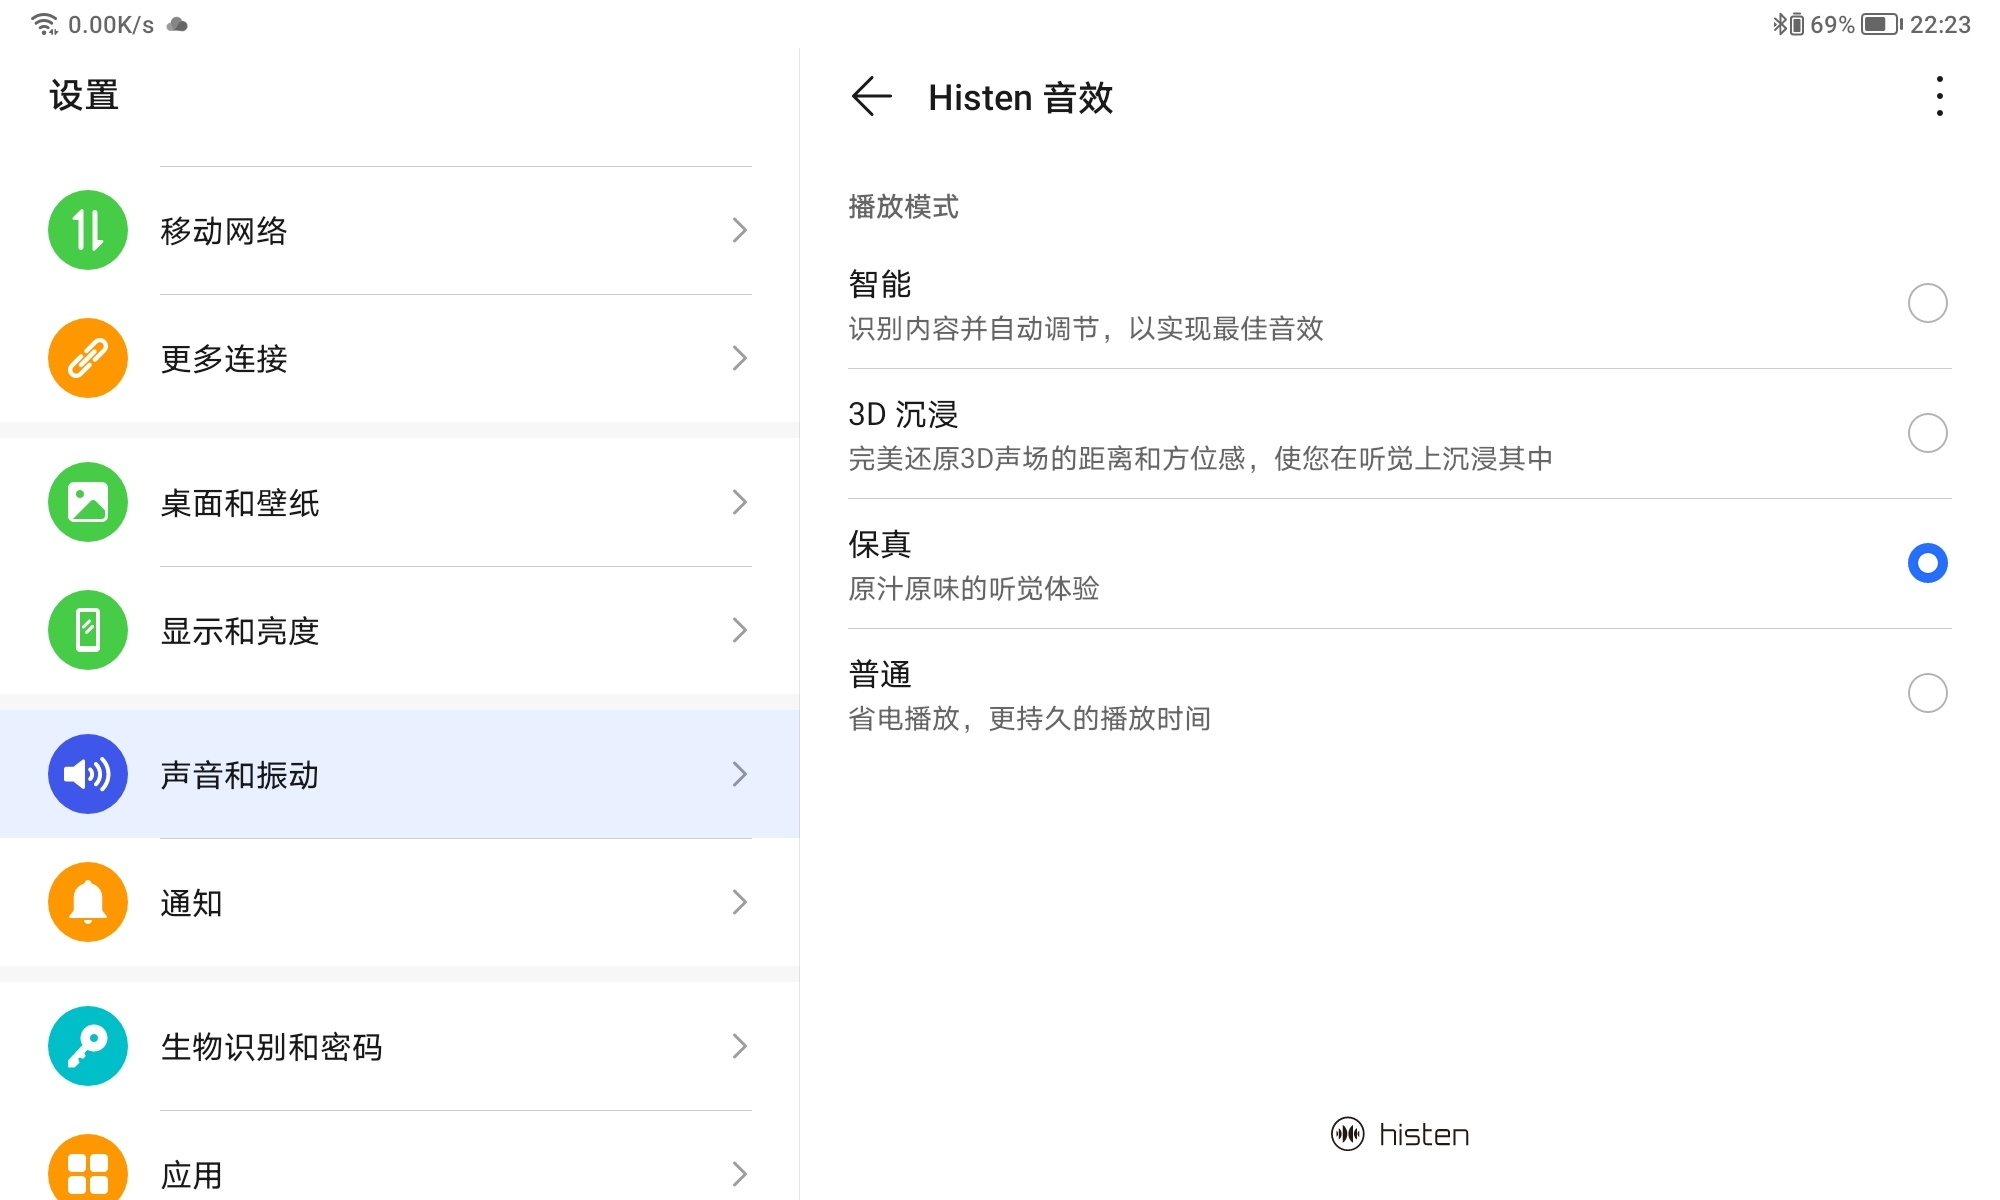The image size is (2000, 1200).
Task: Choose the 普通 playback mode label
Action: [880, 674]
